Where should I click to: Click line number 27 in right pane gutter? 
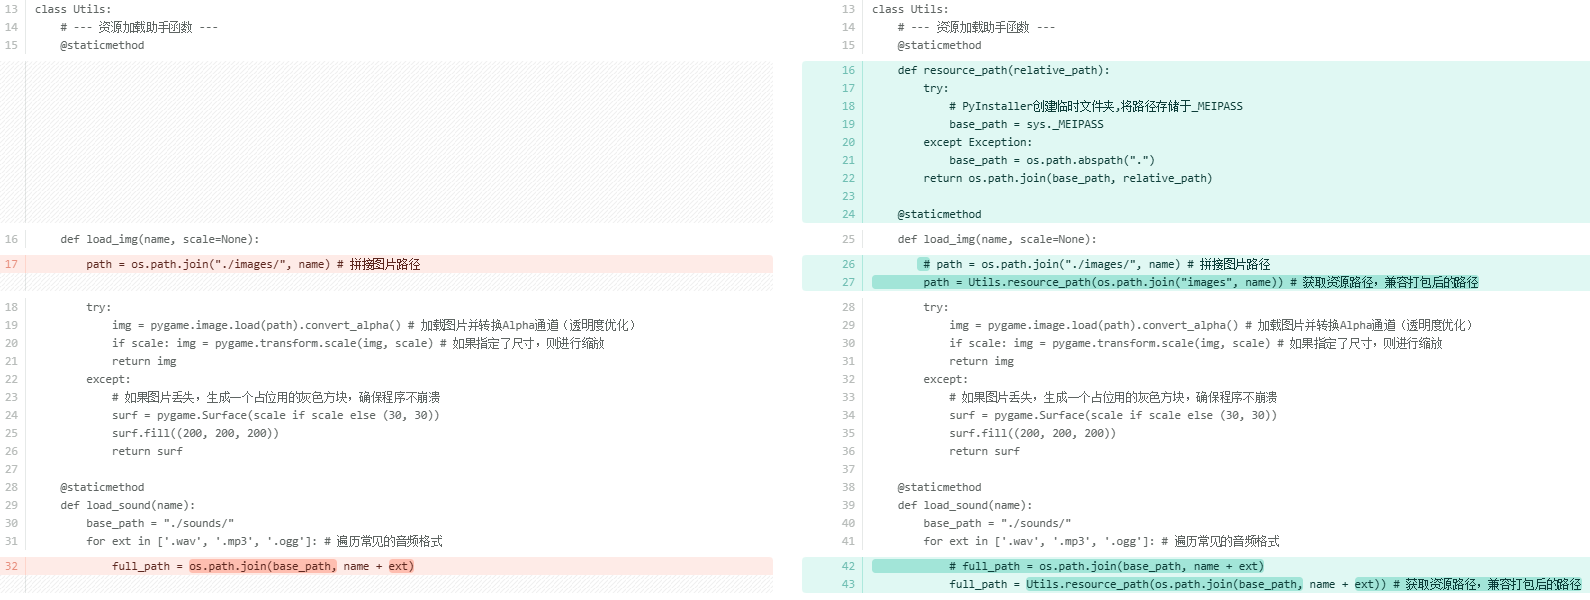[x=848, y=283]
